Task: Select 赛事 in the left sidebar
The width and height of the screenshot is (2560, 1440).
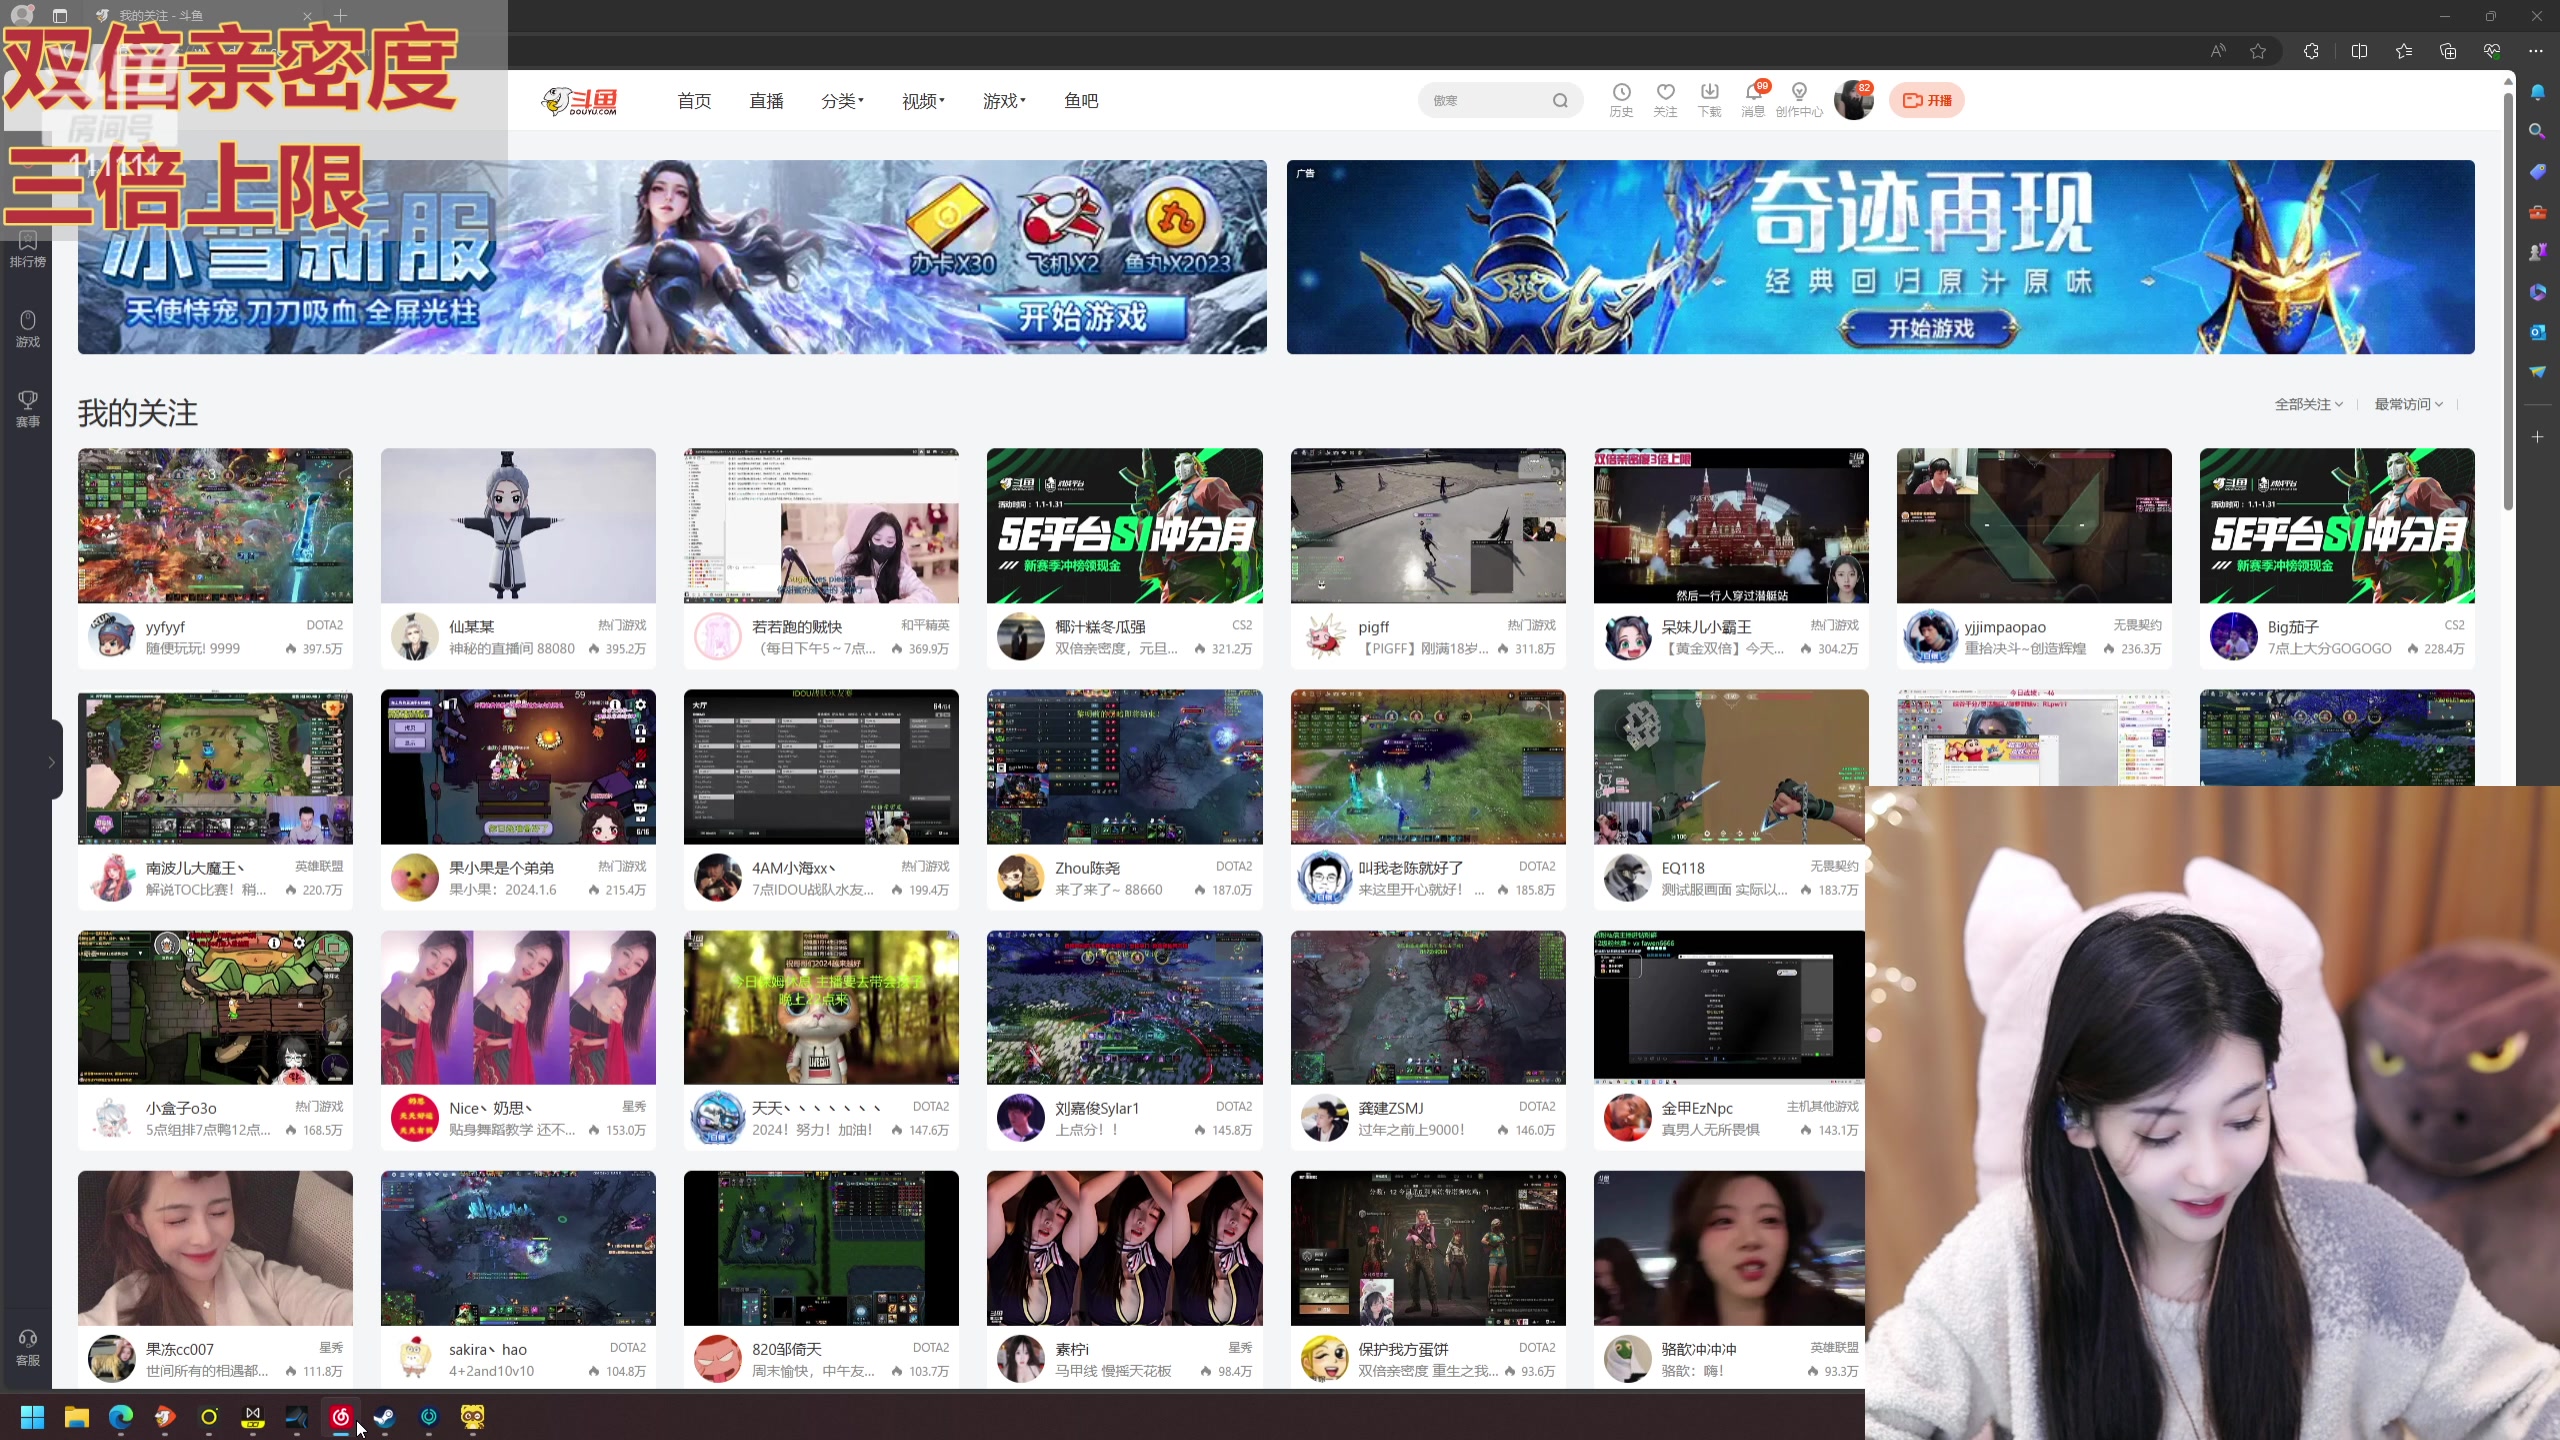Action: (x=27, y=408)
